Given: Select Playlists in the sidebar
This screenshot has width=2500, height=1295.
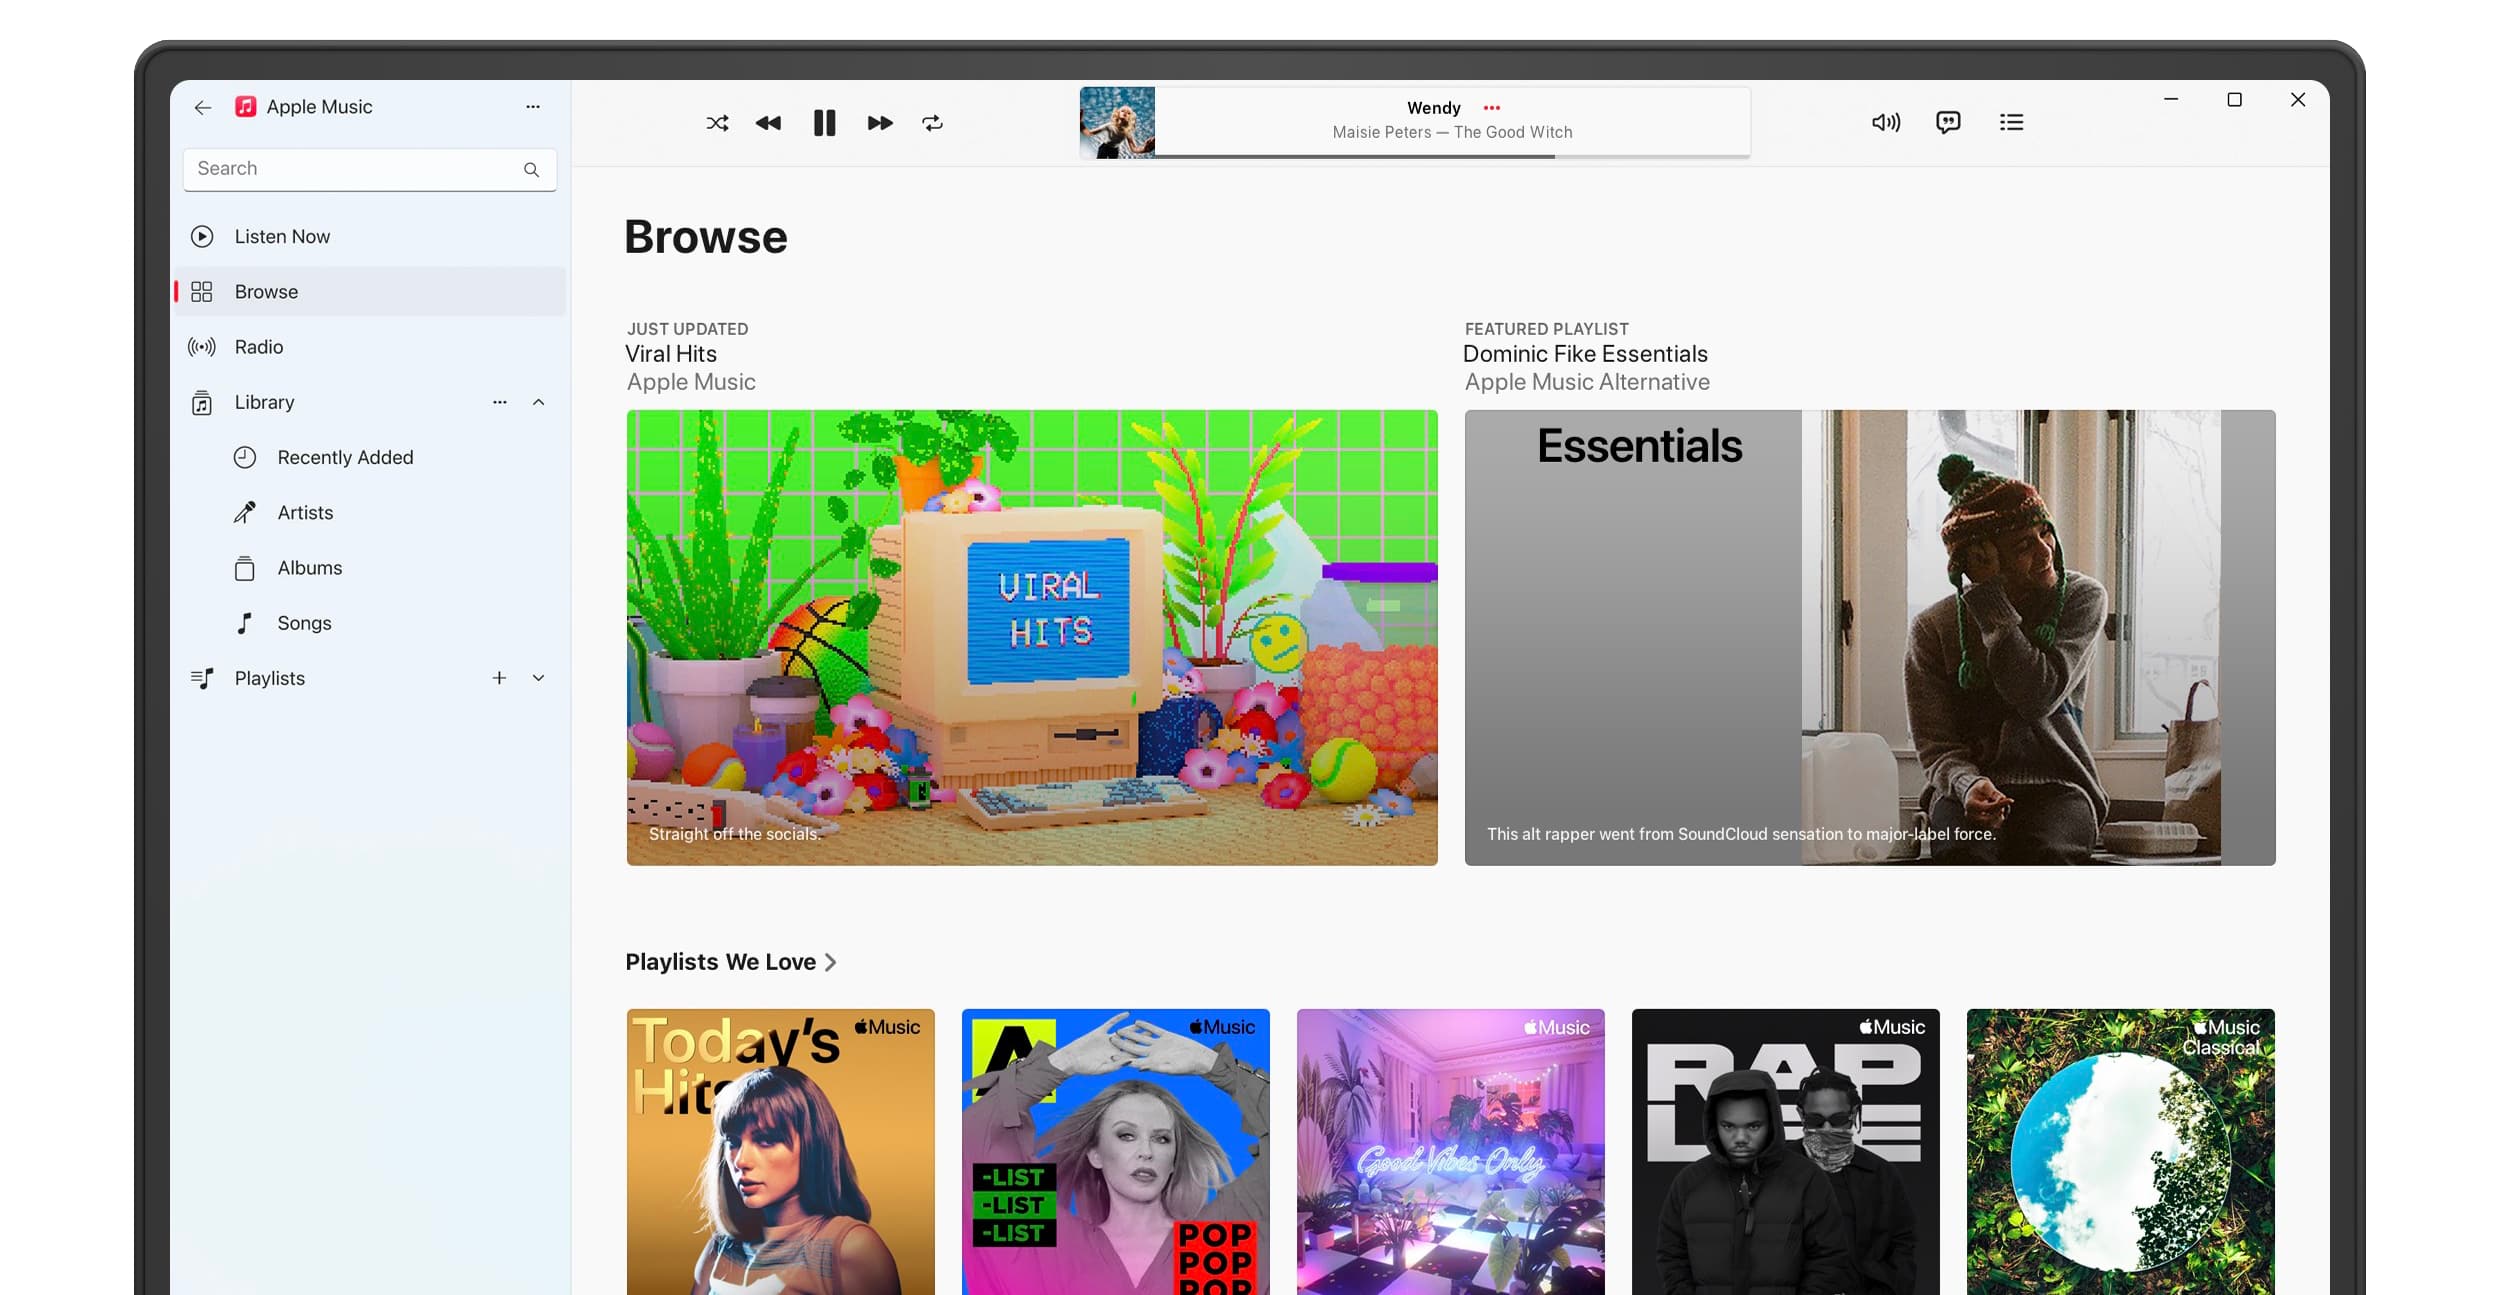Looking at the screenshot, I should pyautogui.click(x=370, y=678).
